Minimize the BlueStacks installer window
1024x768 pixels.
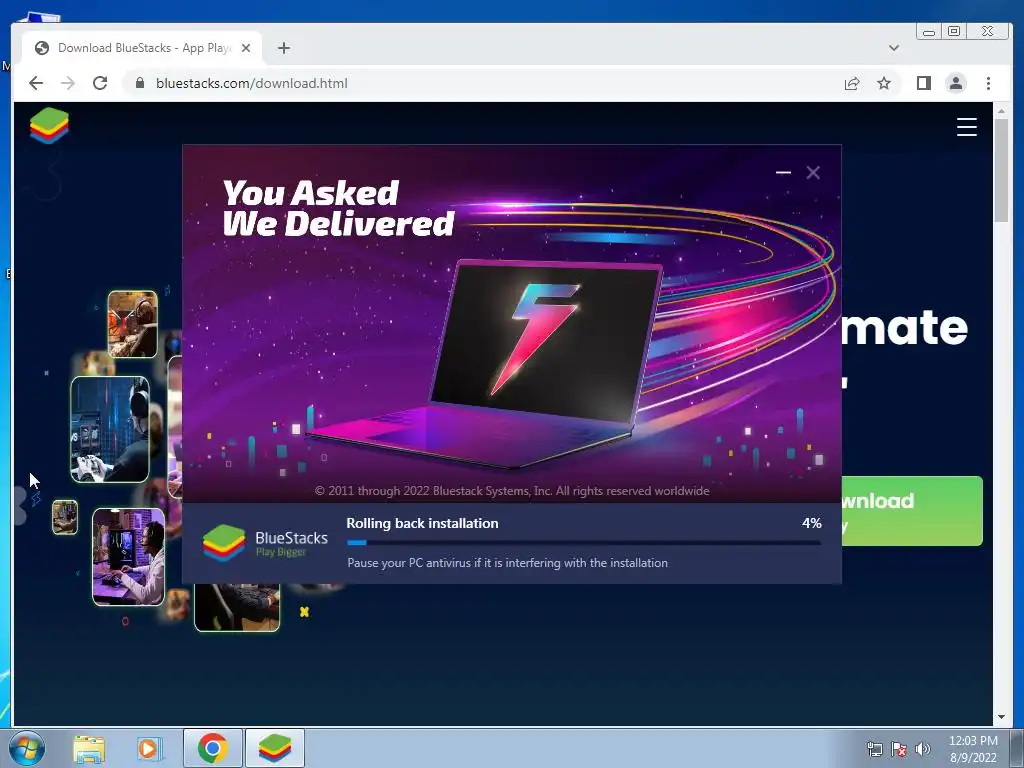783,172
